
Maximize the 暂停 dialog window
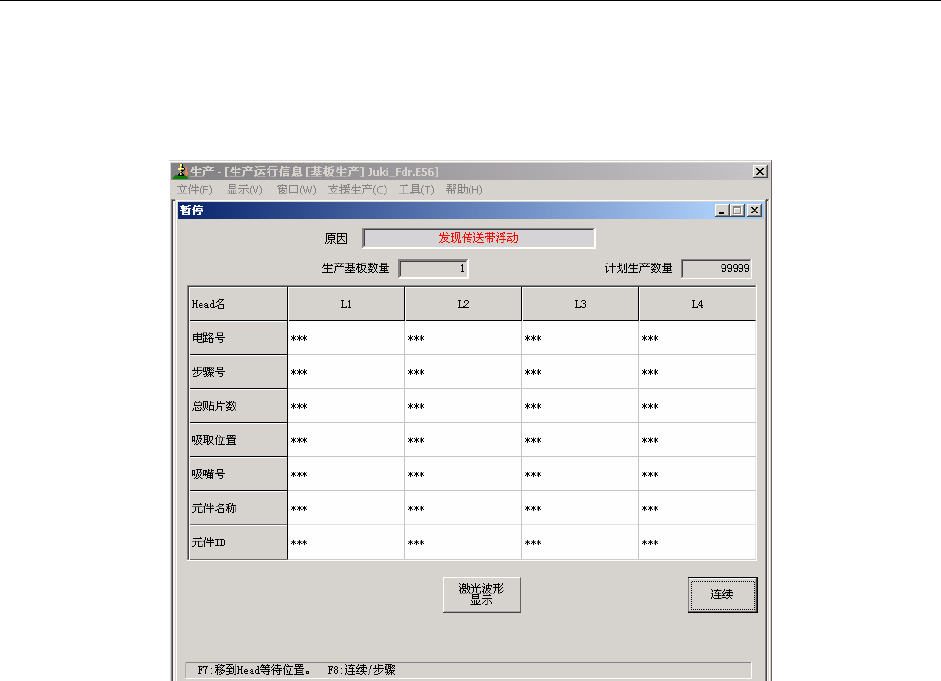point(738,211)
